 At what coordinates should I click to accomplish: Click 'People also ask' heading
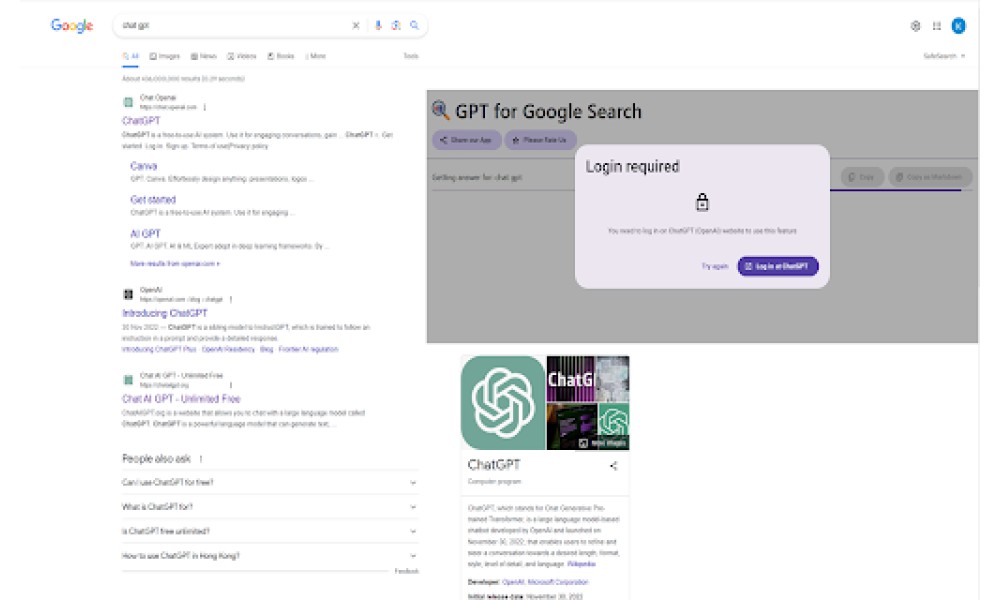[x=156, y=458]
